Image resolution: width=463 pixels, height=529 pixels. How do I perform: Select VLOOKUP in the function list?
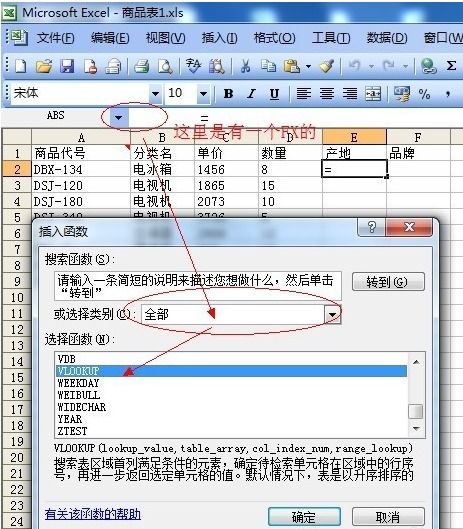point(232,371)
